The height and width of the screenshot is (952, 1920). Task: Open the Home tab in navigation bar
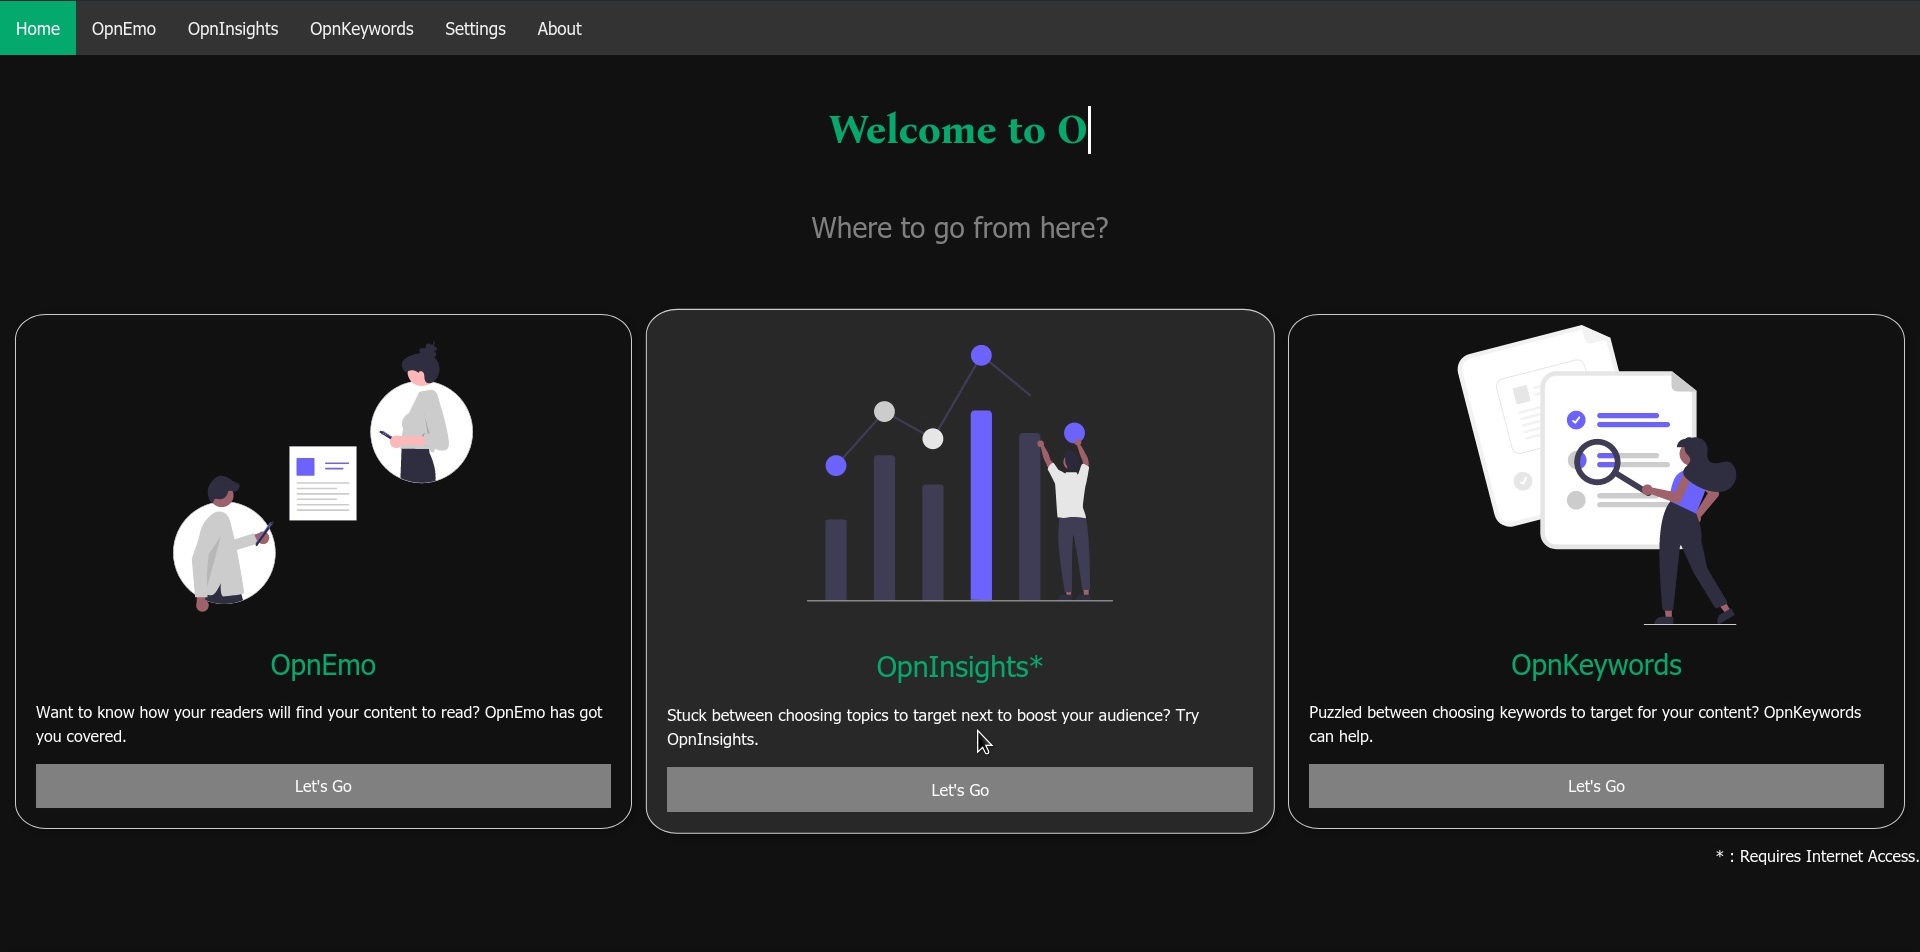tap(38, 28)
